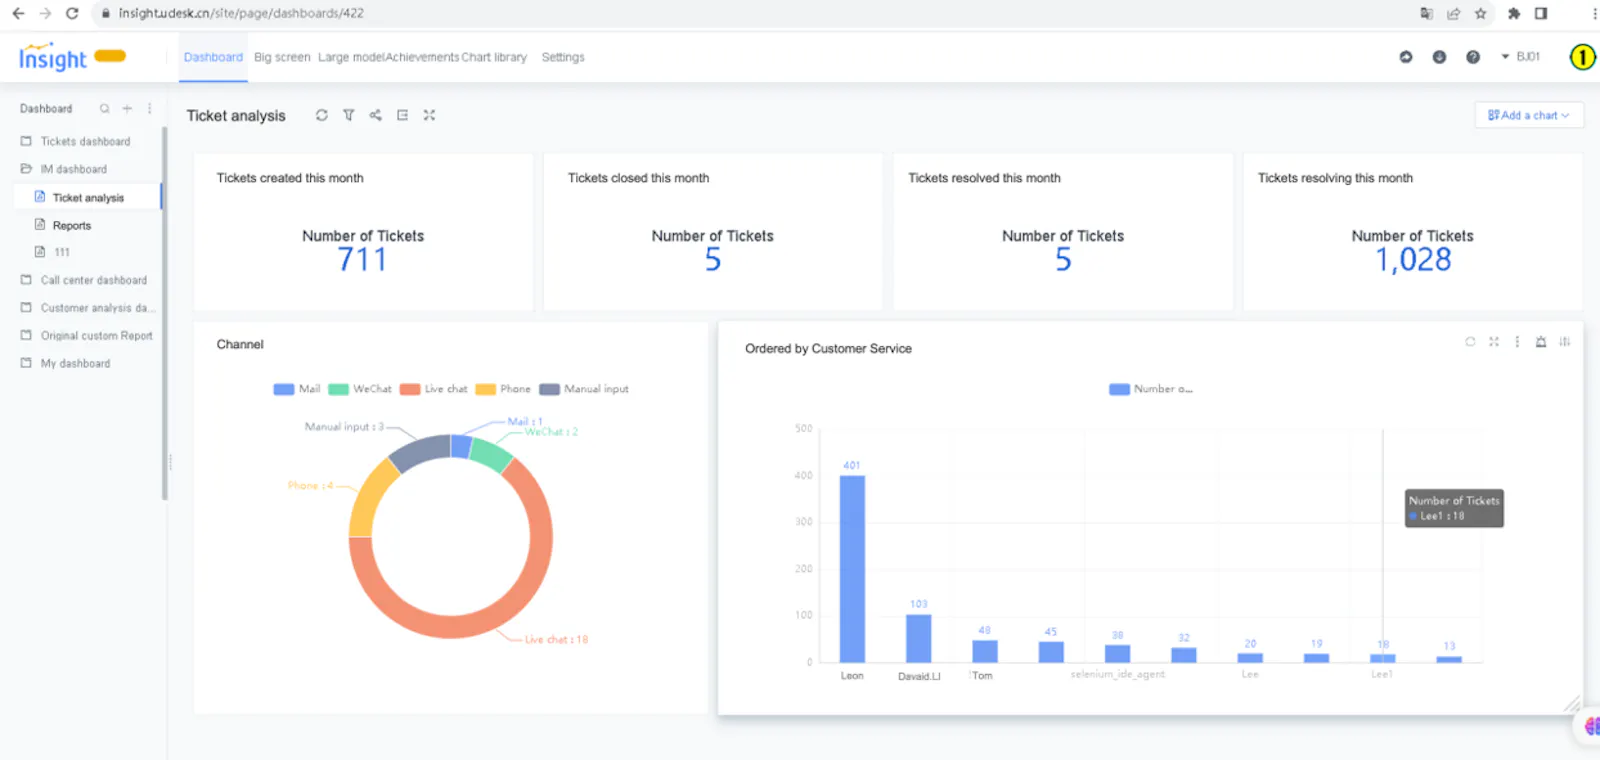Click the 711 tickets created value

coord(362,260)
